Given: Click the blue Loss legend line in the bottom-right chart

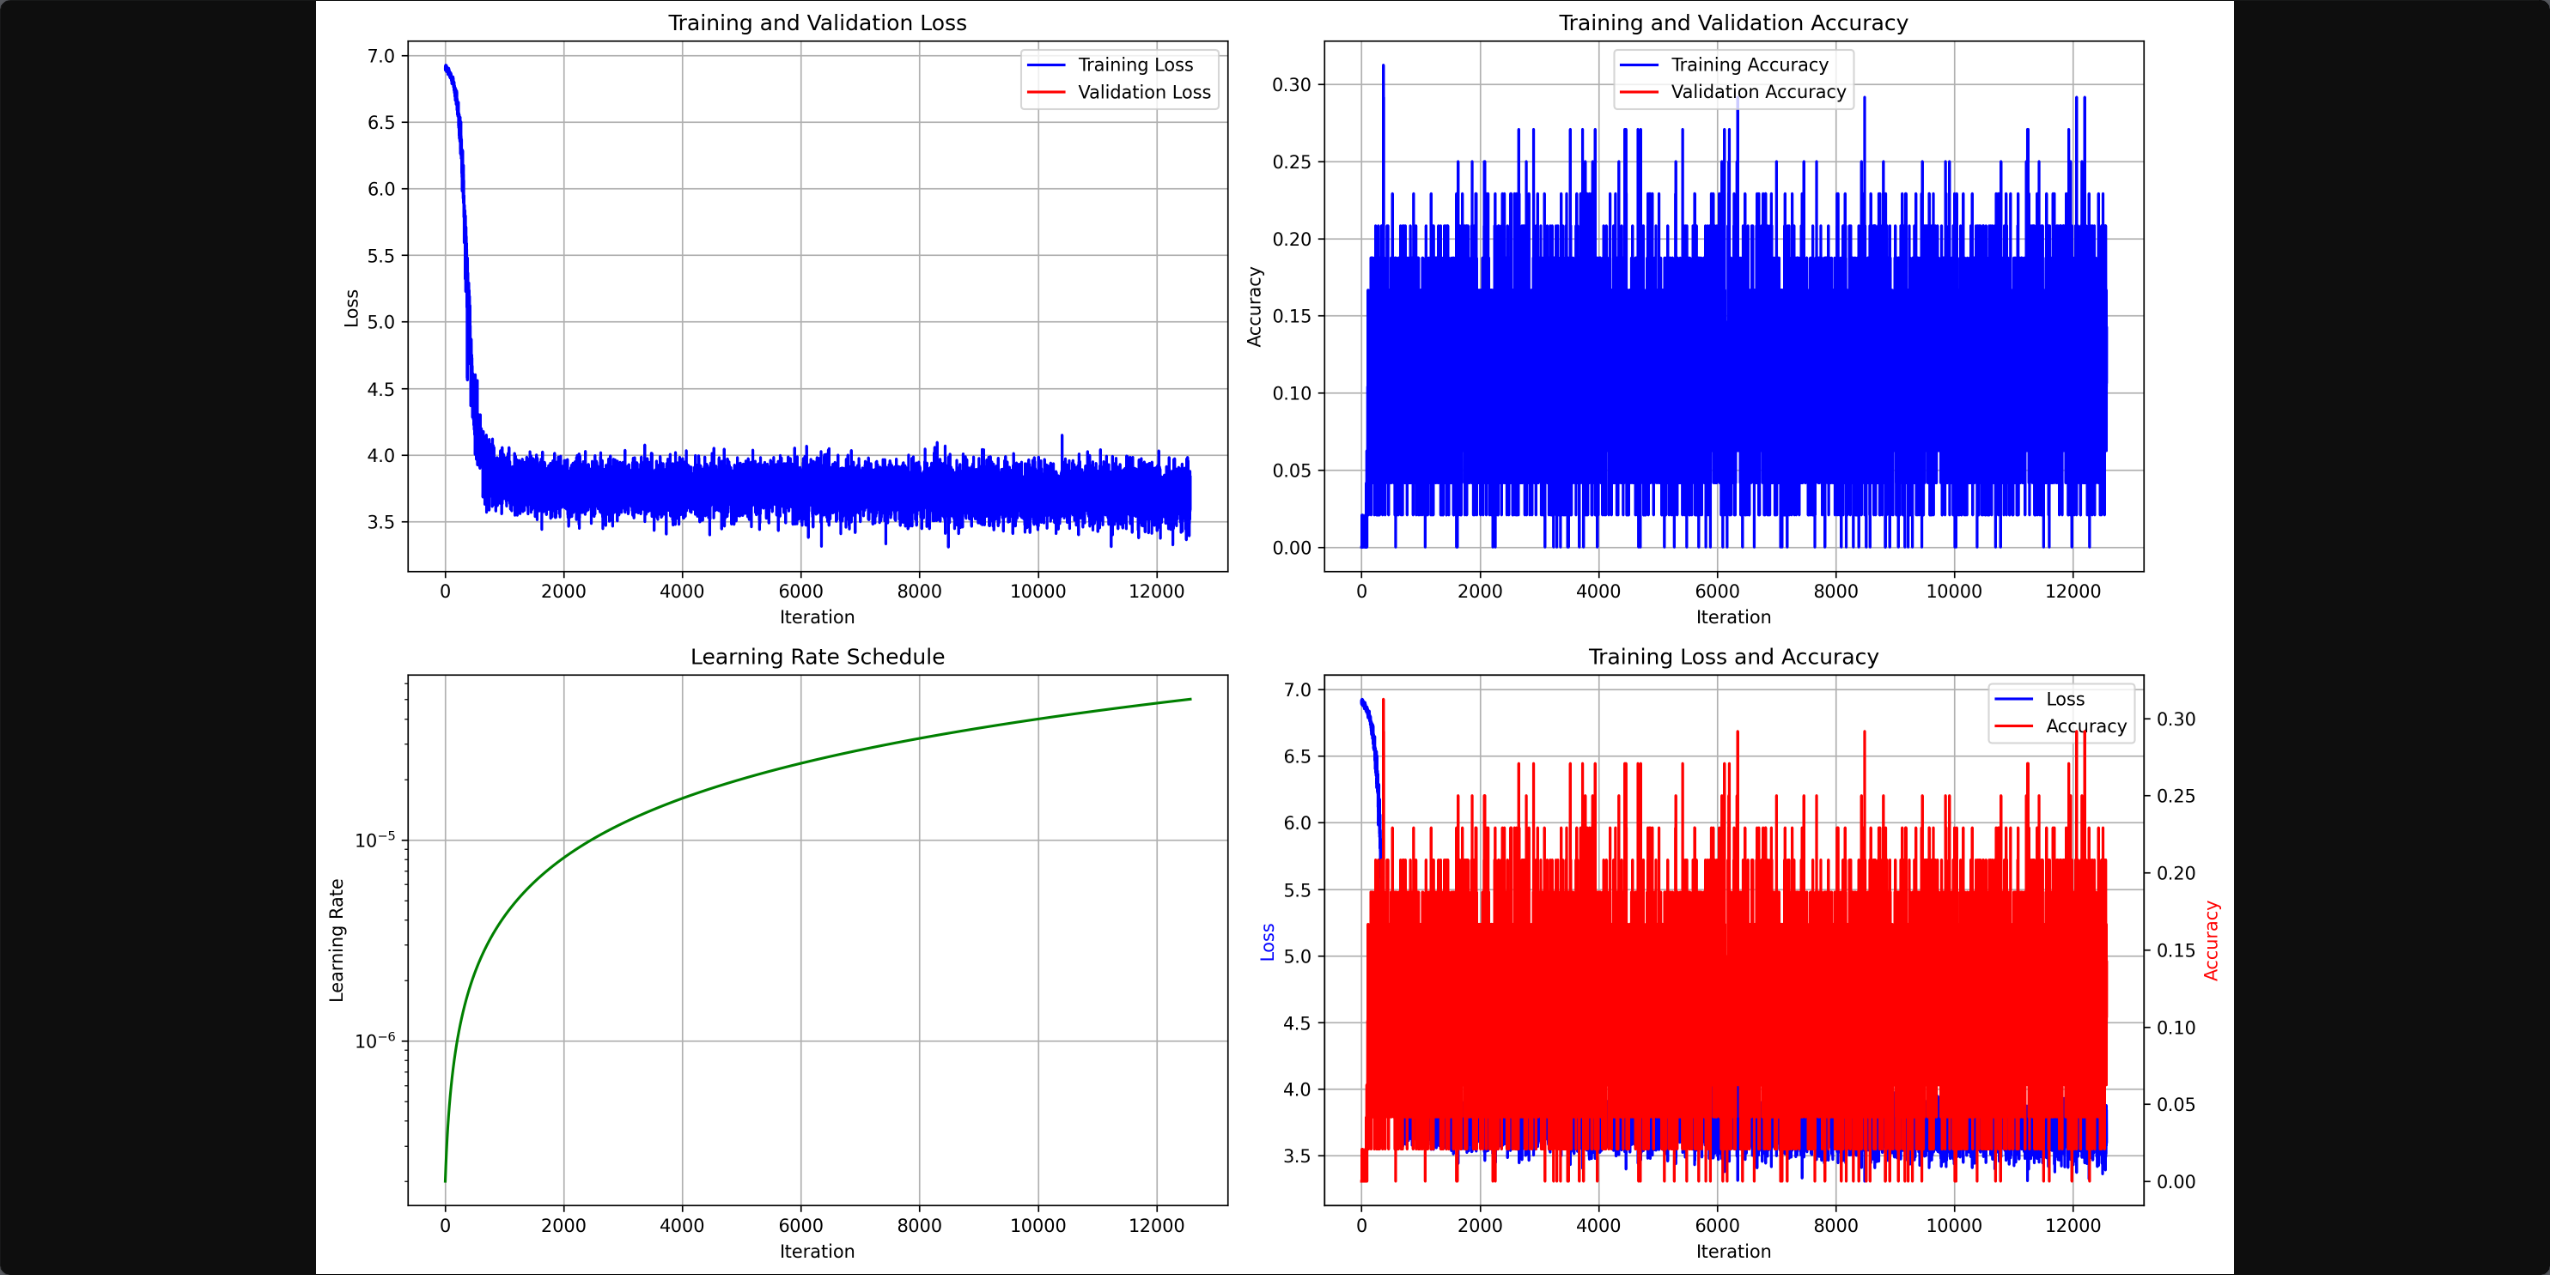Looking at the screenshot, I should (2013, 699).
